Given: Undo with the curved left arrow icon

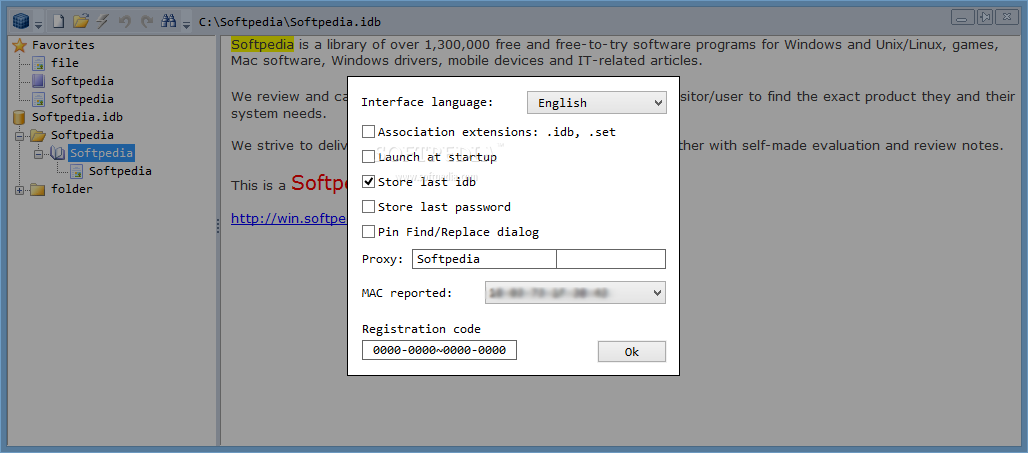Looking at the screenshot, I should pos(125,22).
